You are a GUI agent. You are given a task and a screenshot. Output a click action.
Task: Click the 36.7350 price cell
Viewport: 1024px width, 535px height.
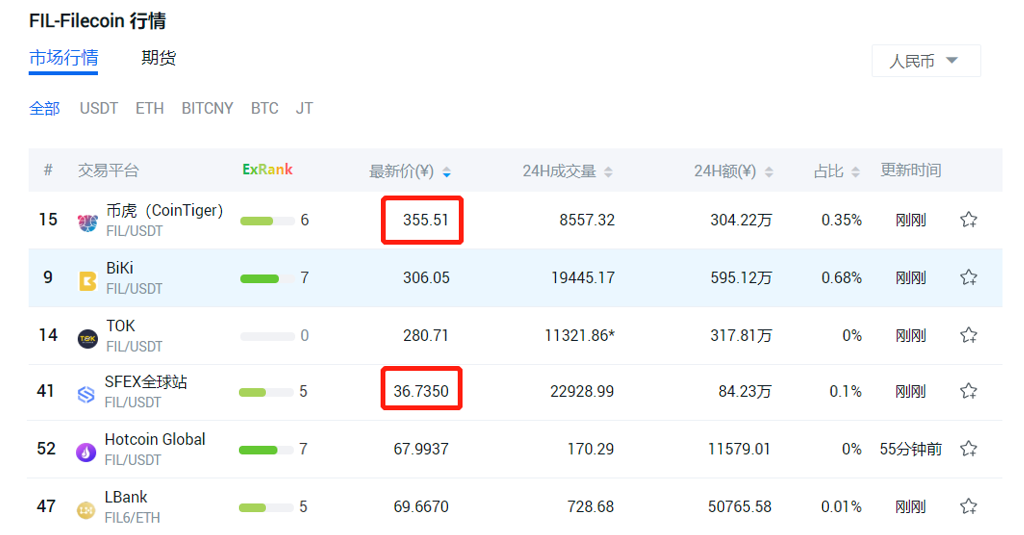pos(421,391)
